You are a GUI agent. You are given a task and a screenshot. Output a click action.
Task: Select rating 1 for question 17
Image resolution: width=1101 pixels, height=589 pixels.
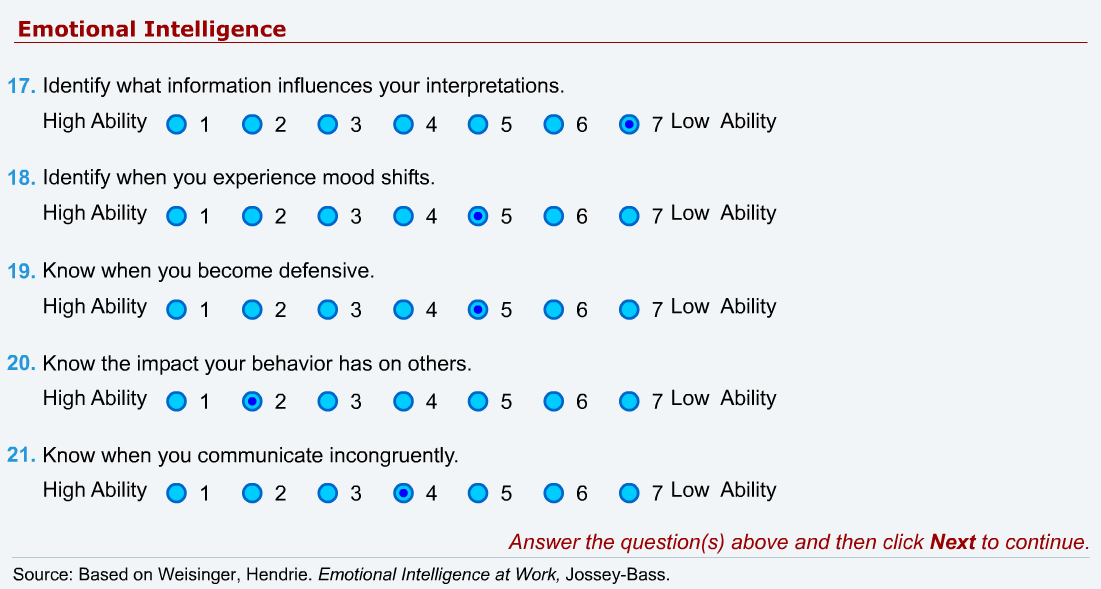177,124
